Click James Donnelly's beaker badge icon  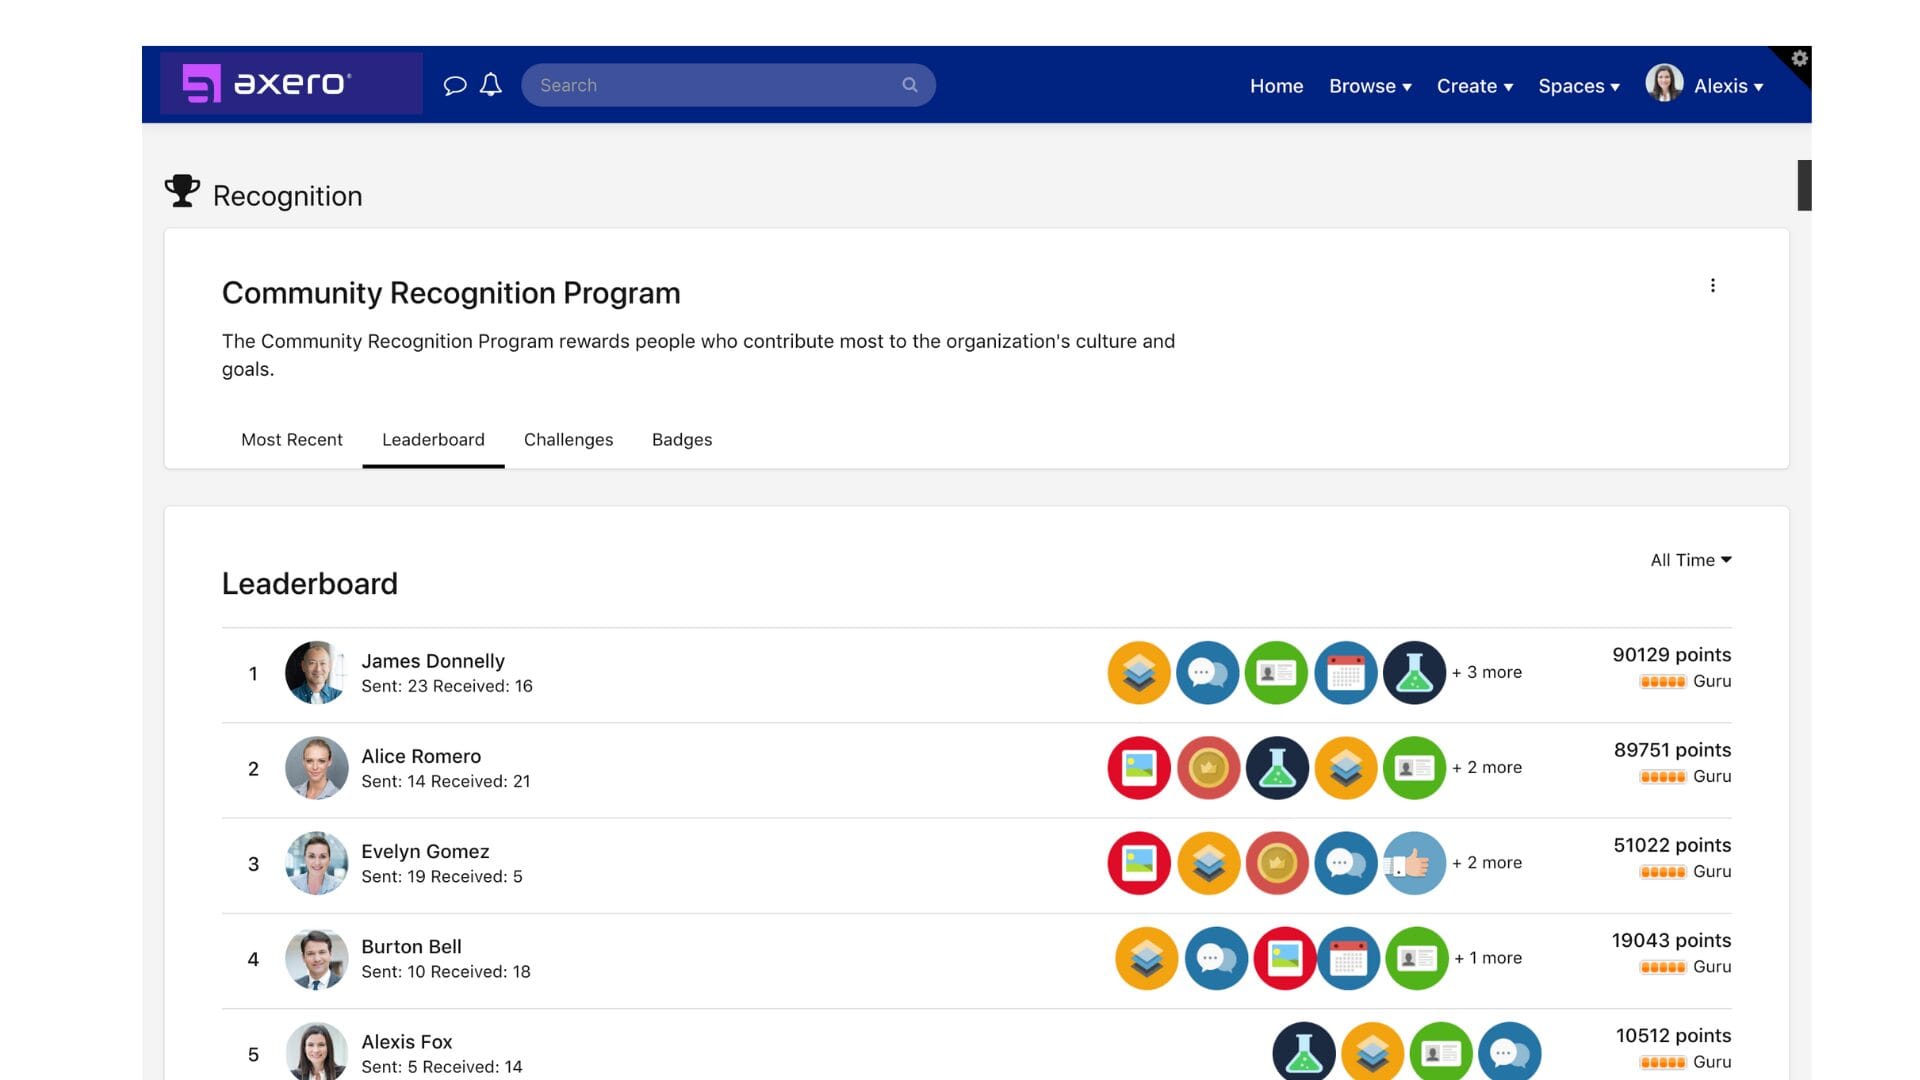click(1414, 672)
